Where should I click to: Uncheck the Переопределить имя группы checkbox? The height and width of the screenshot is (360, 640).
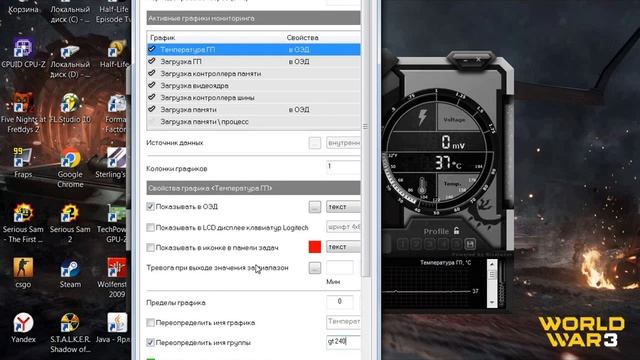[150, 342]
